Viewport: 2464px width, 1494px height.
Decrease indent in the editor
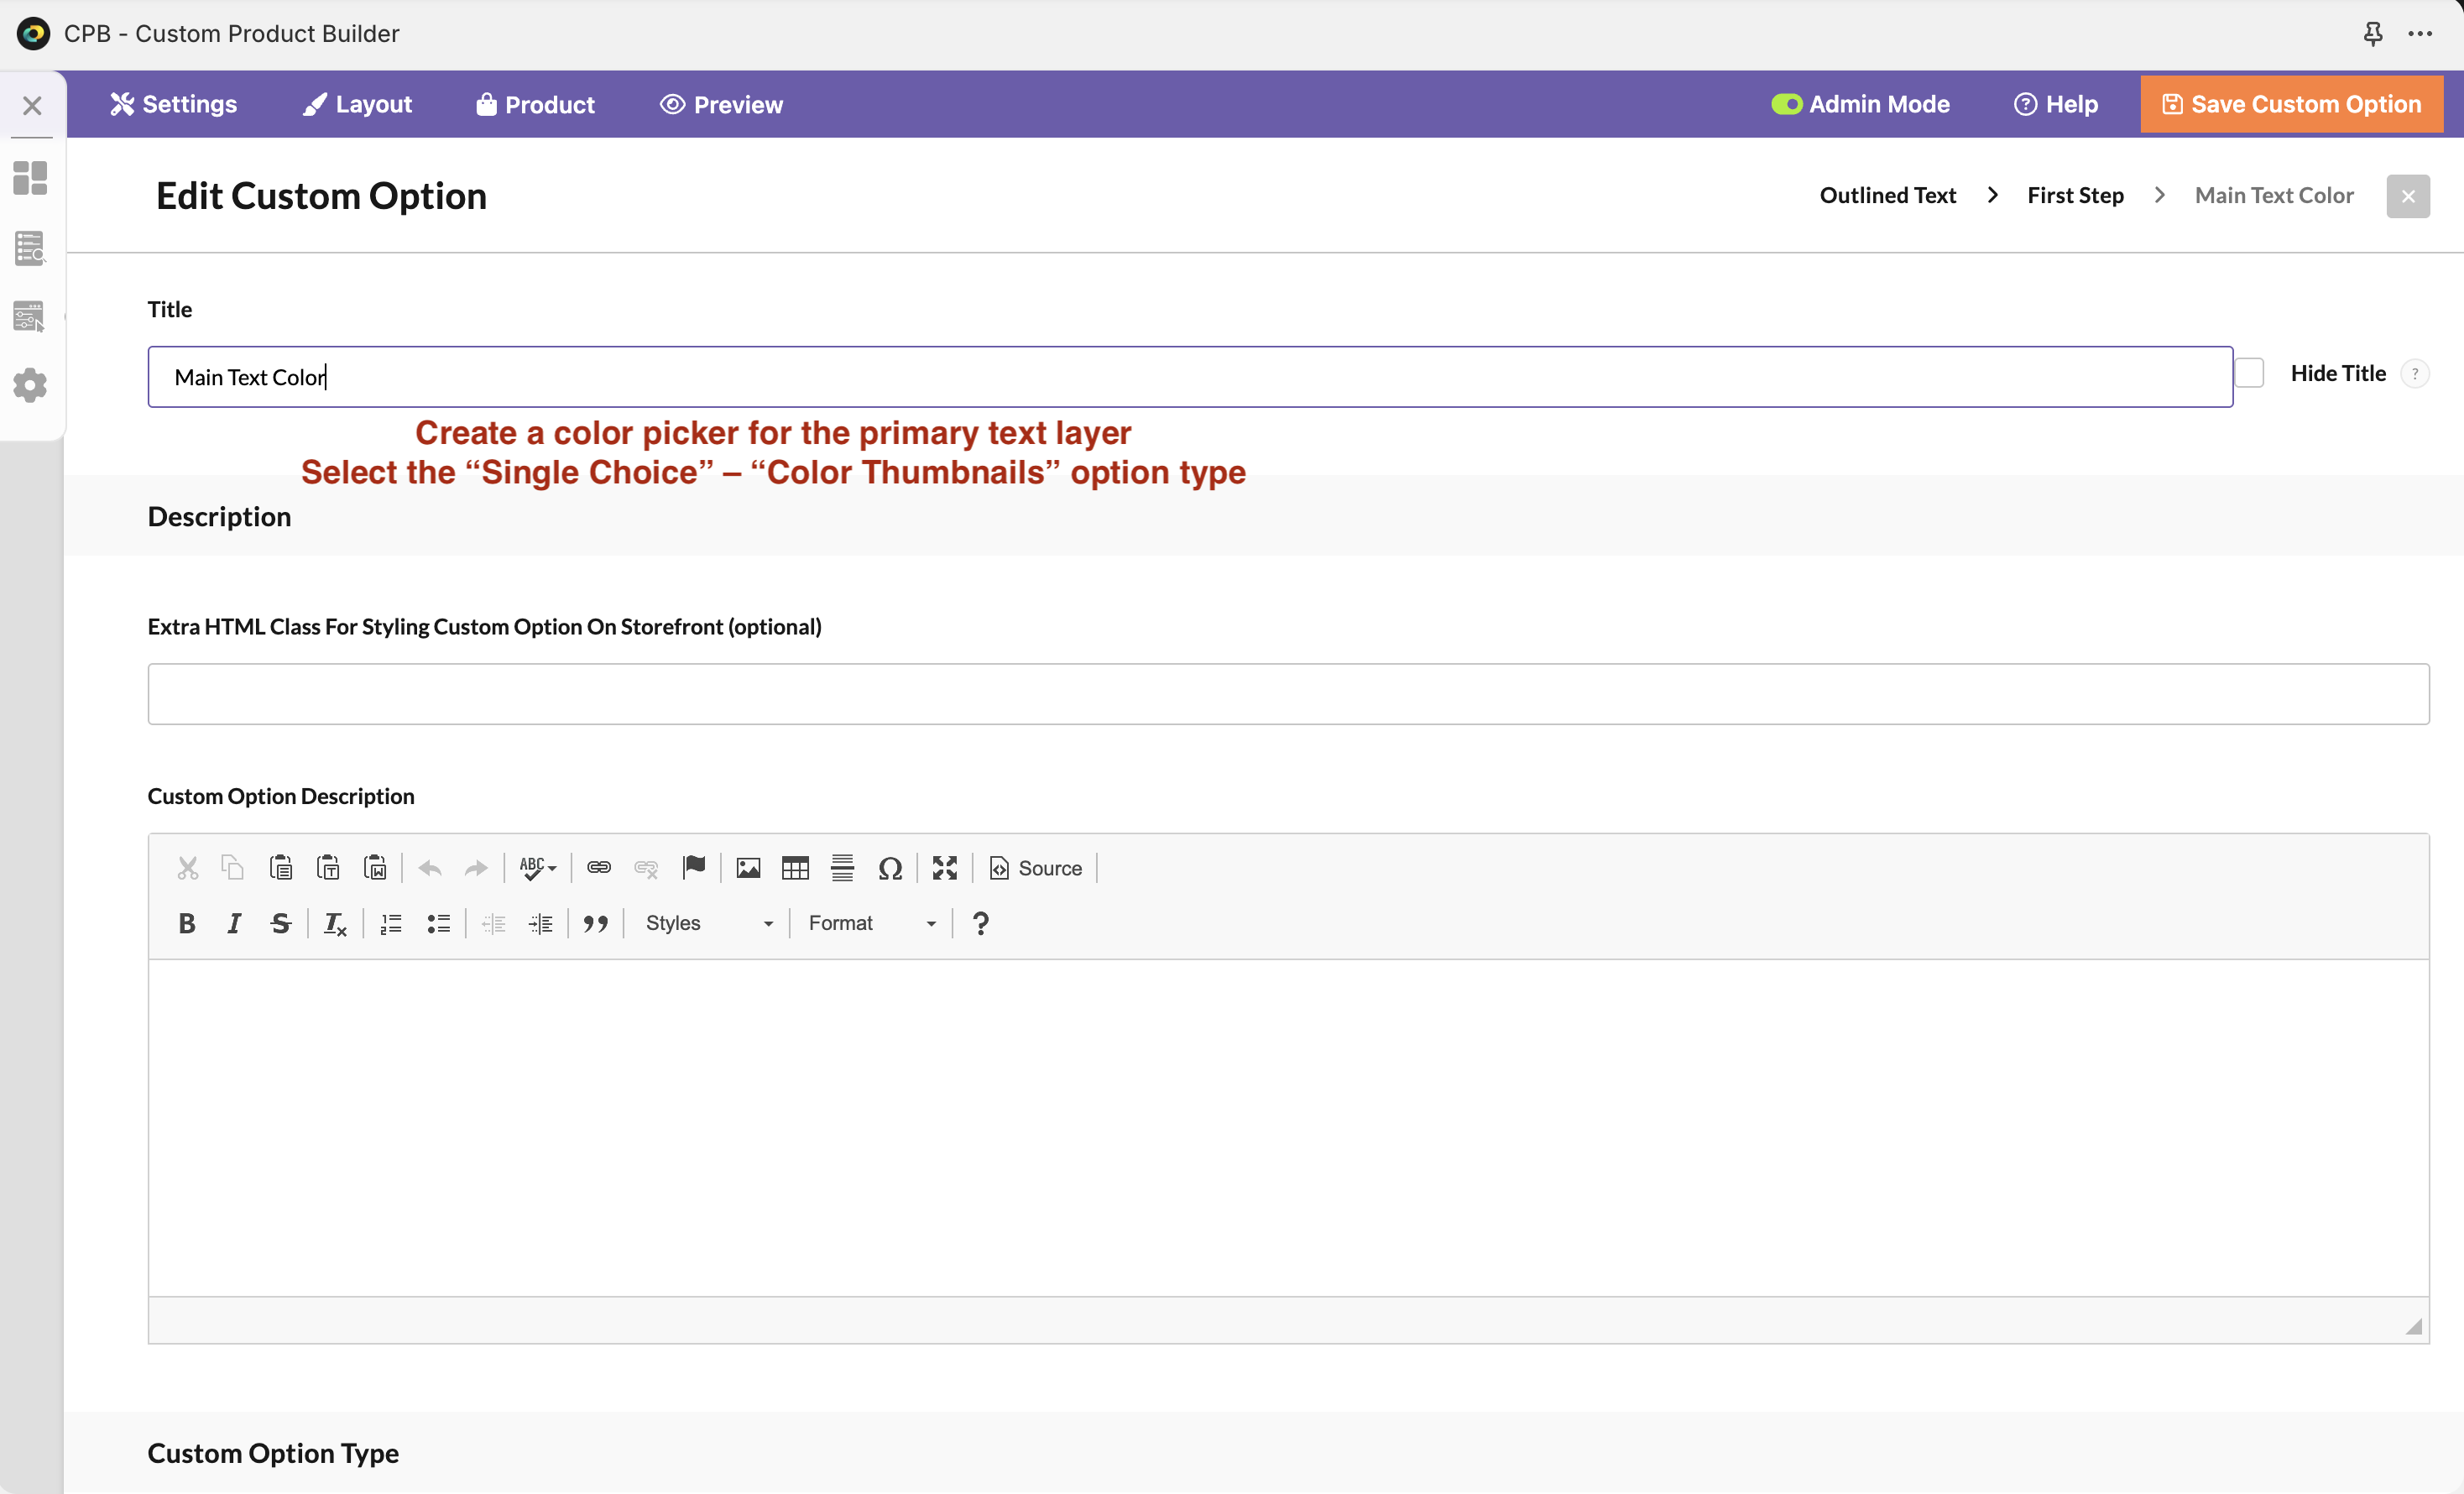[493, 923]
